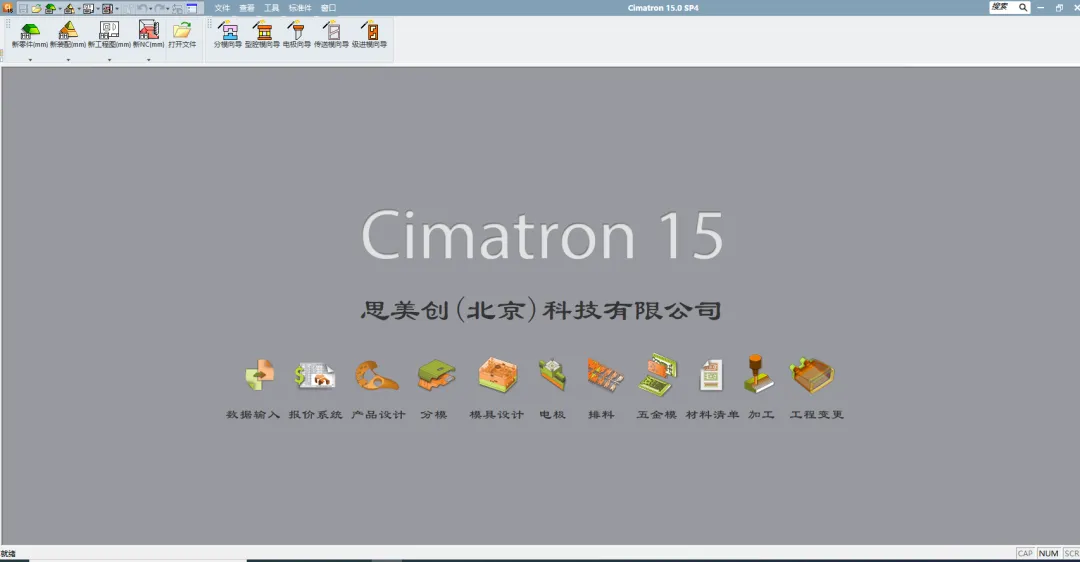Screen dimensions: 1080x562
Task: Expand the quick-access new assembly dropdown arrow
Action: click(79, 9)
